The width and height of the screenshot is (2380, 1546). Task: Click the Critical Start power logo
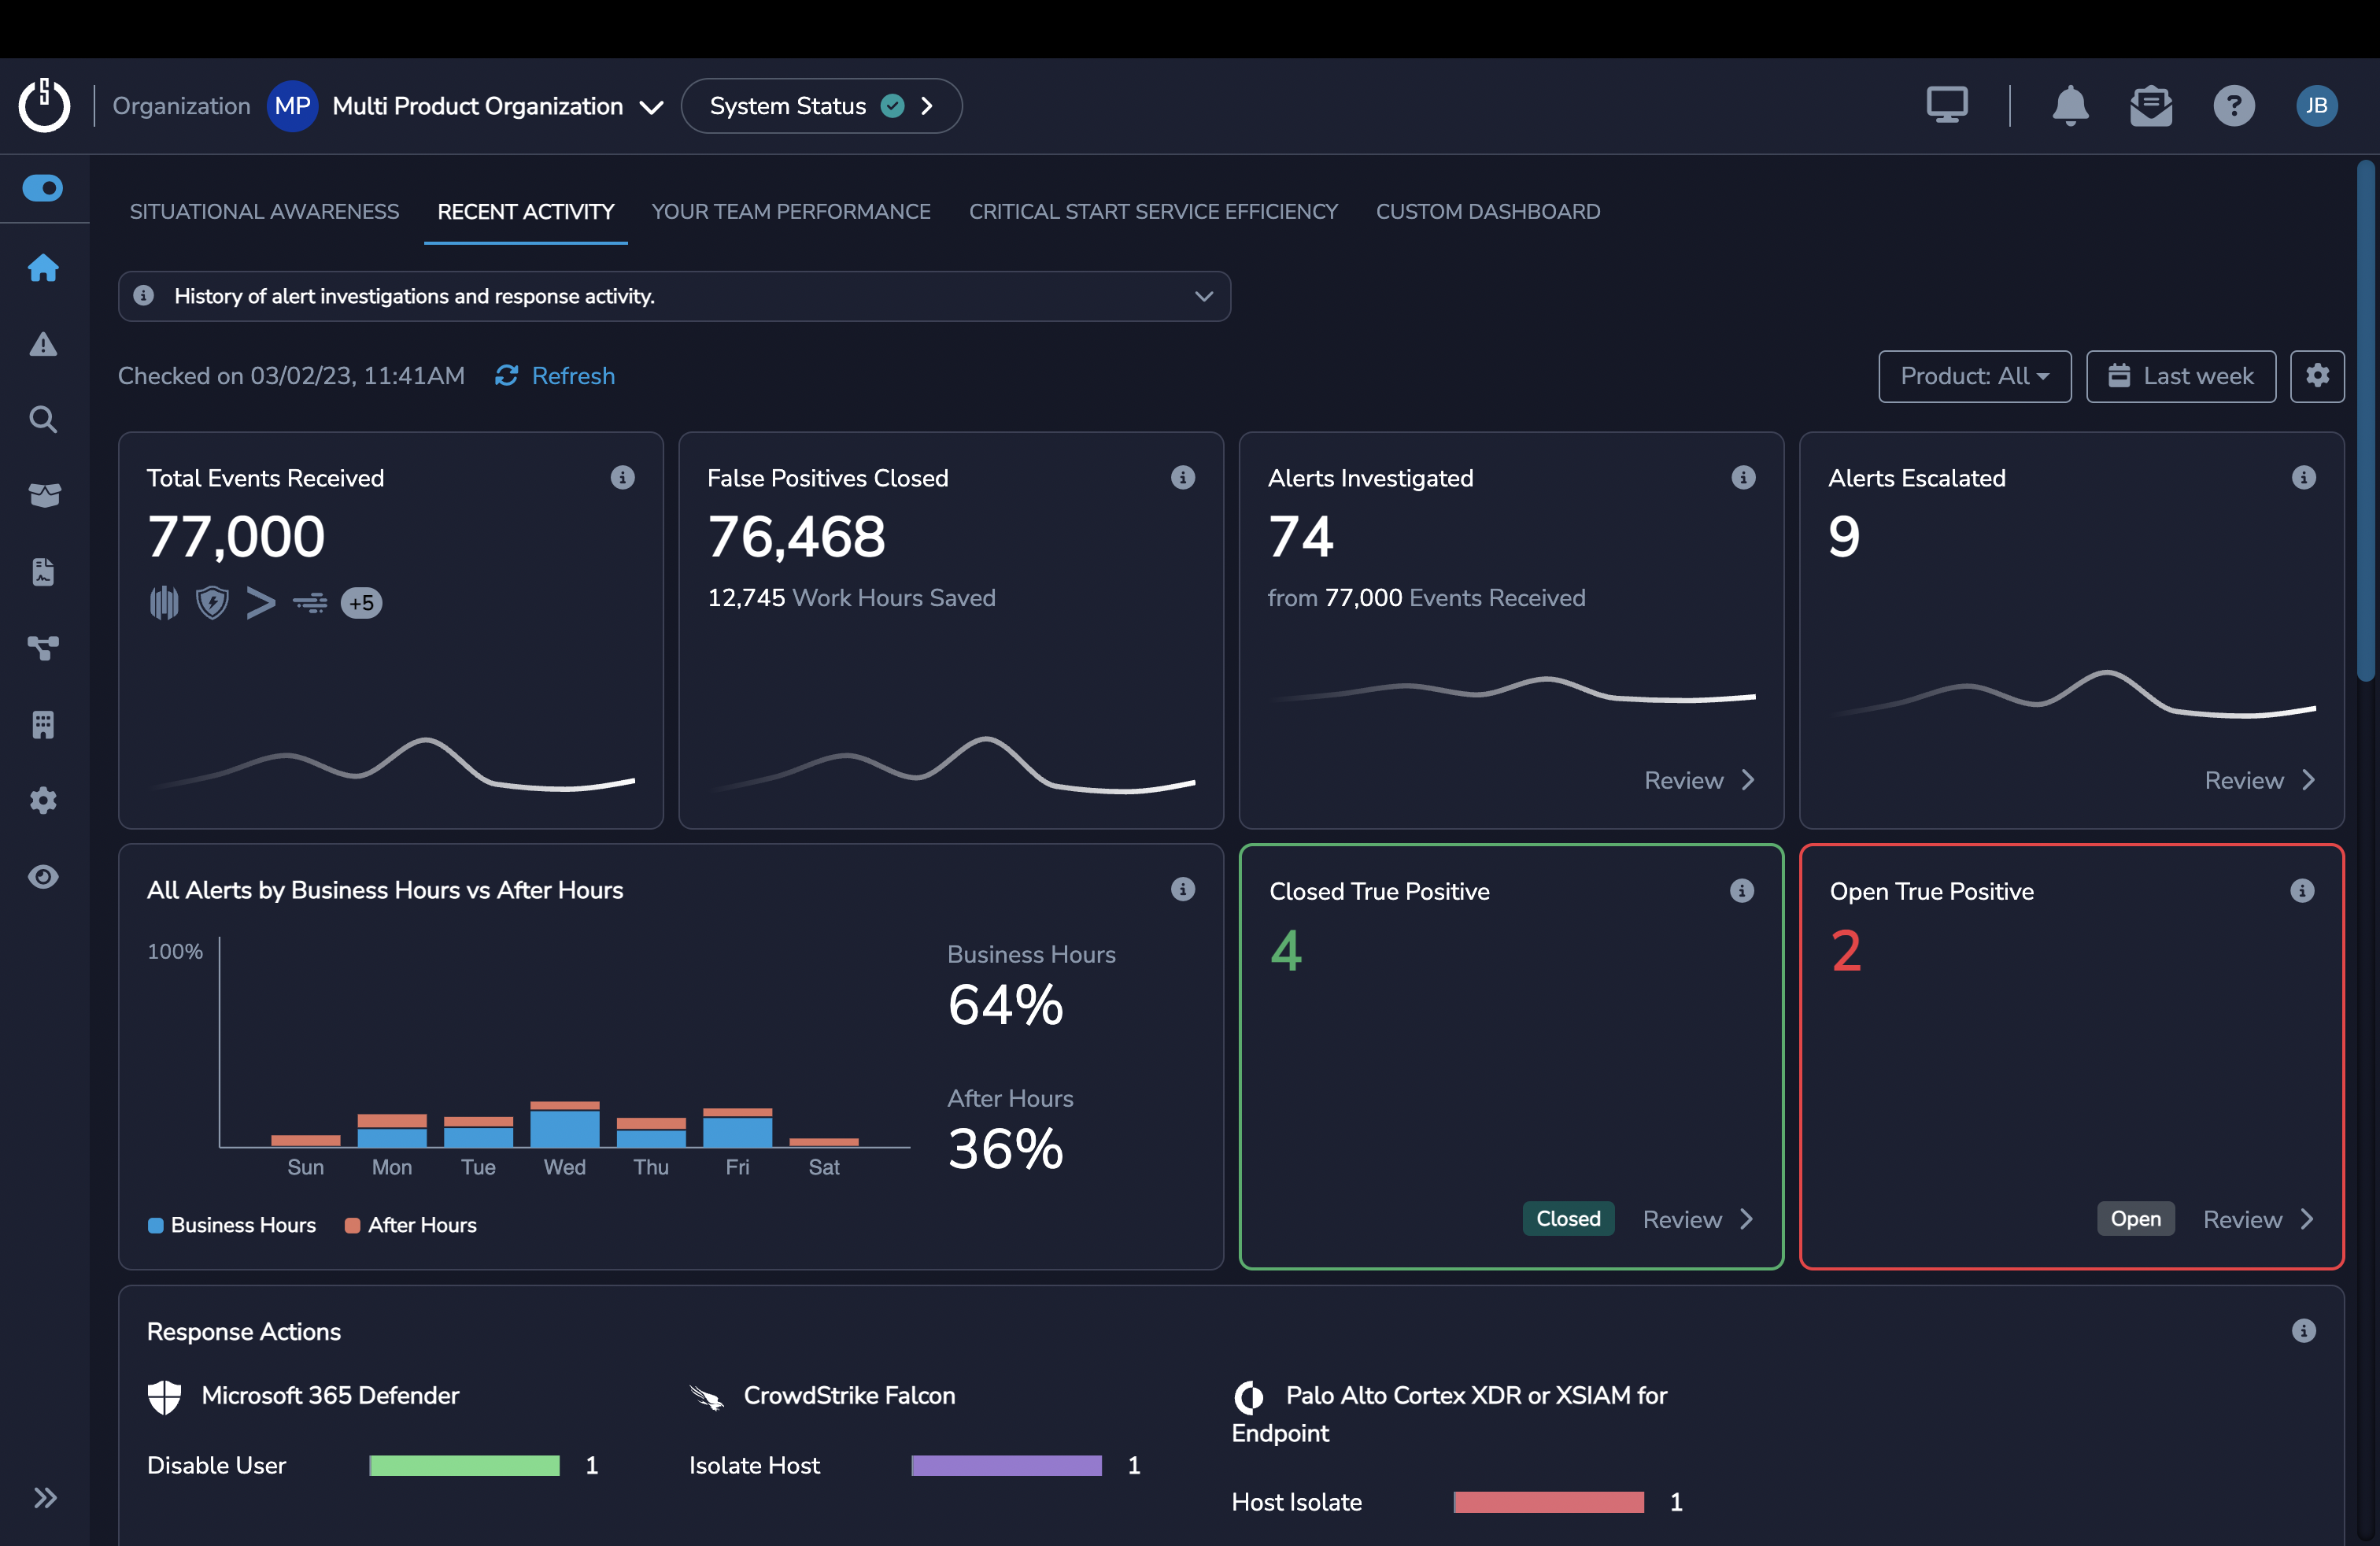click(x=44, y=105)
